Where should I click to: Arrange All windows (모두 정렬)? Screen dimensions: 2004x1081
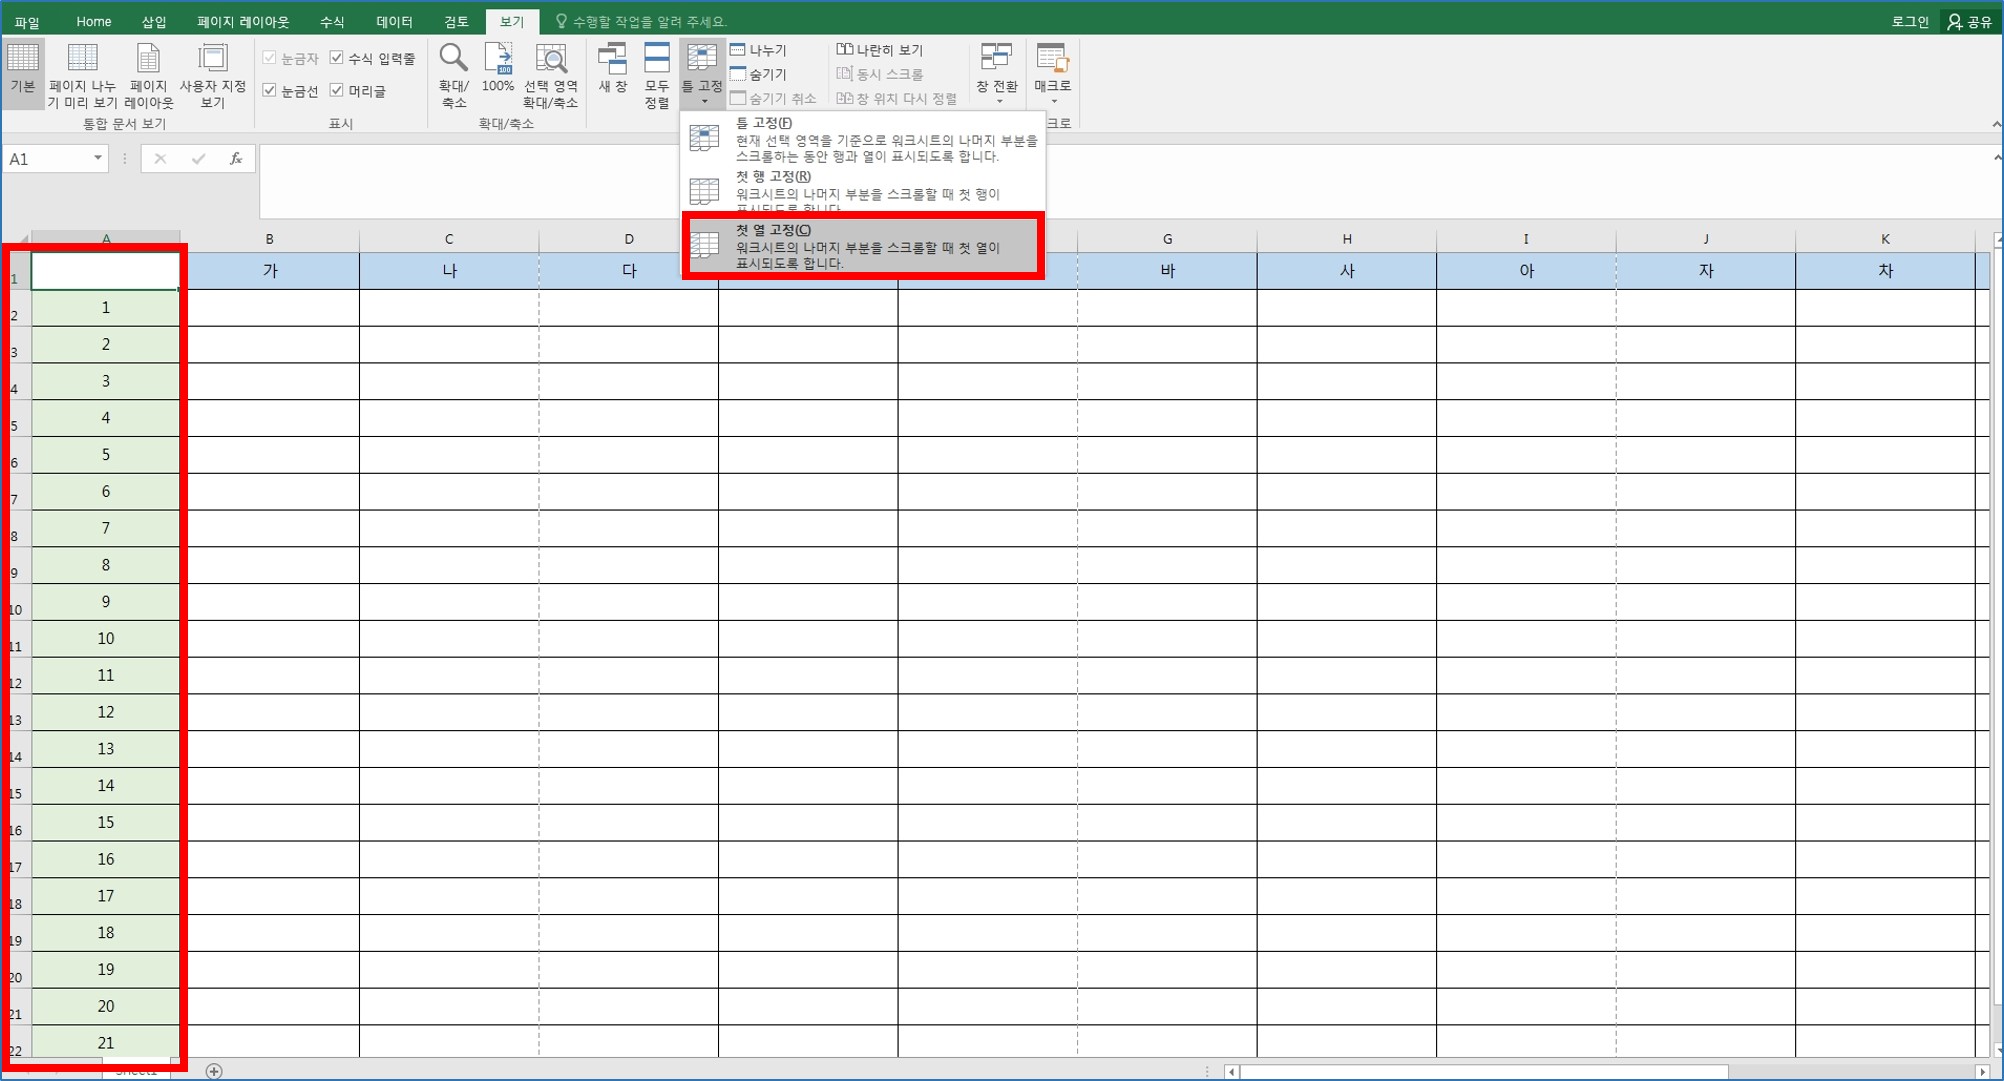pos(656,75)
